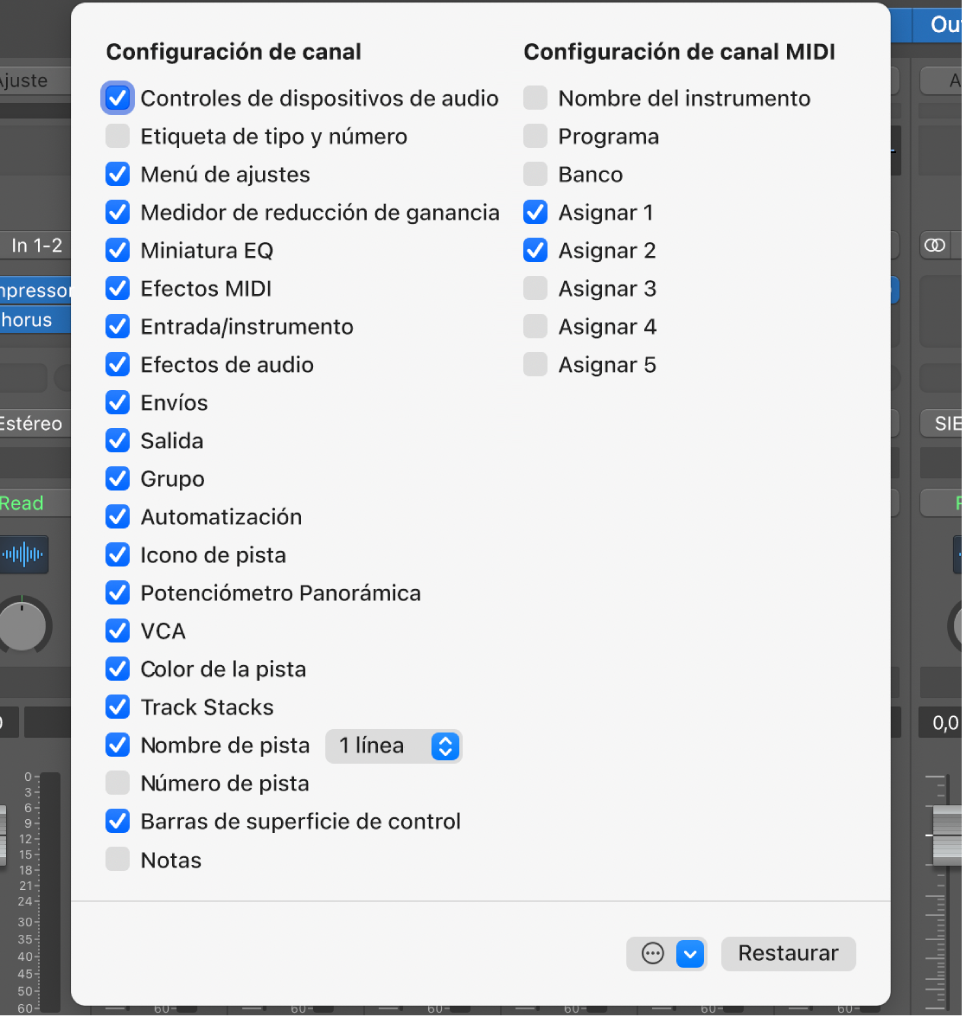Click the blue chevron beside ellipsis

tap(691, 954)
